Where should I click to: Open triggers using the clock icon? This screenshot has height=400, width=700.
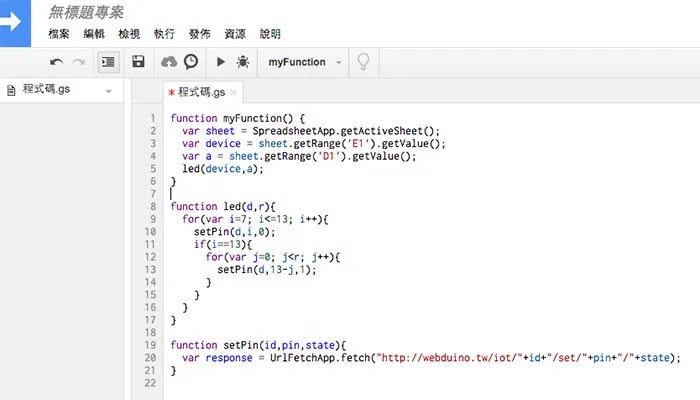(191, 62)
